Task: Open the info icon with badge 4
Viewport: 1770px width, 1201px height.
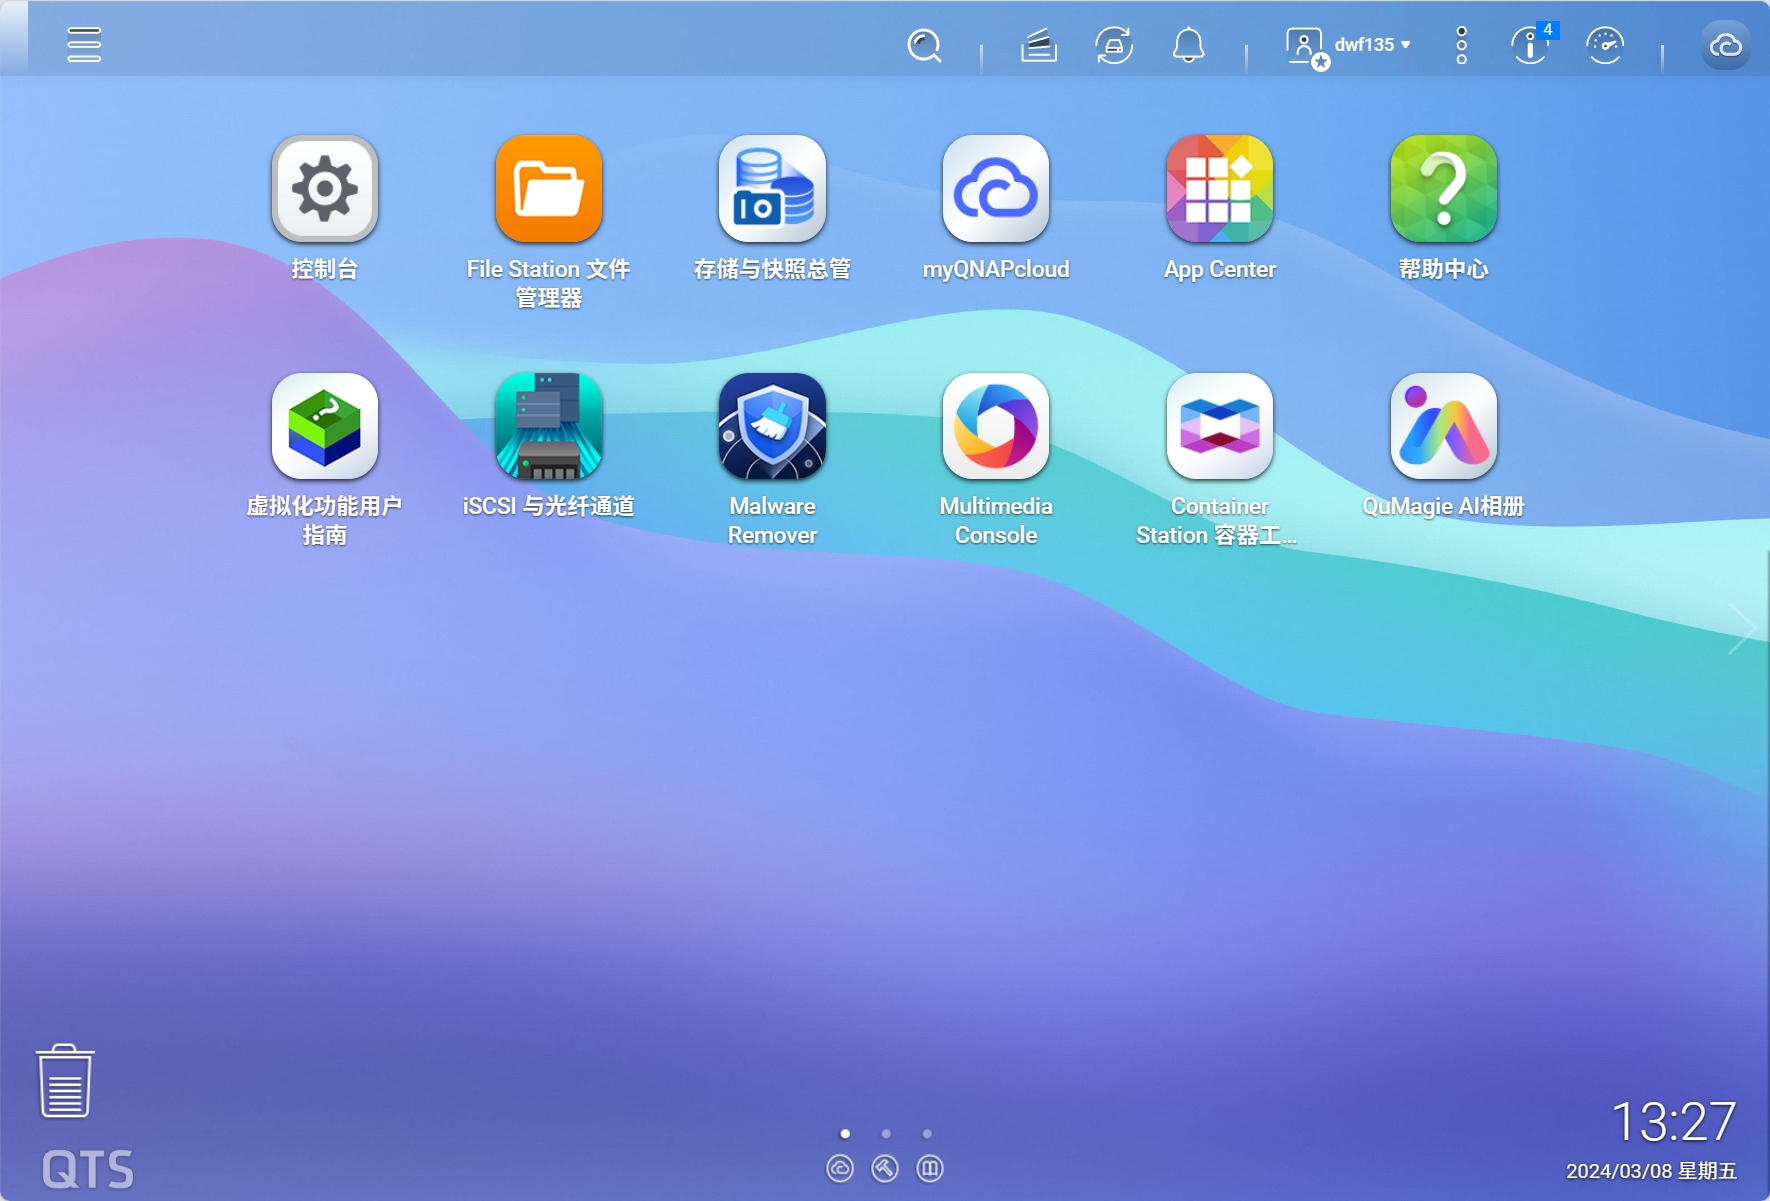Action: click(x=1531, y=44)
